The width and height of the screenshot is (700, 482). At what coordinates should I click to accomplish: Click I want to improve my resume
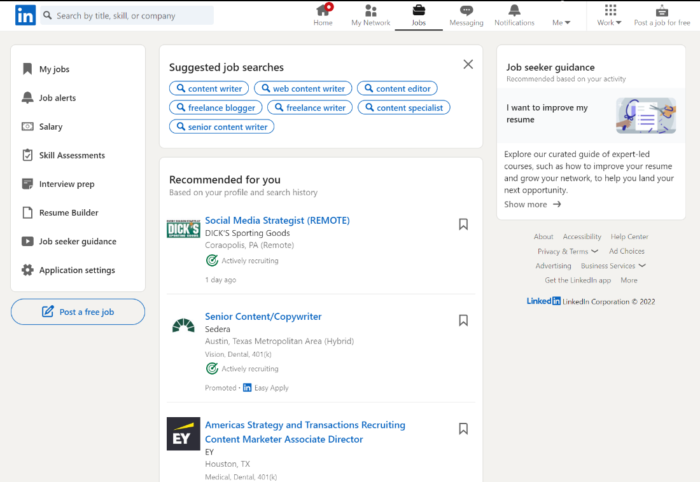point(547,113)
